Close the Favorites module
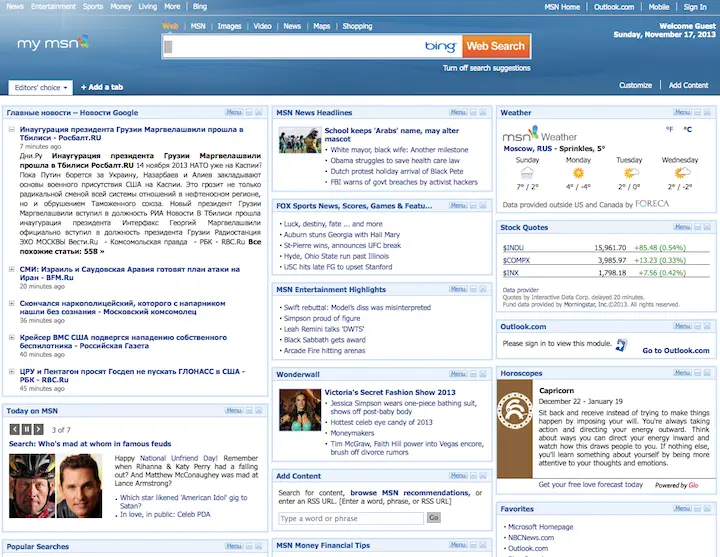Viewport: 720px width, 557px height. (707, 508)
